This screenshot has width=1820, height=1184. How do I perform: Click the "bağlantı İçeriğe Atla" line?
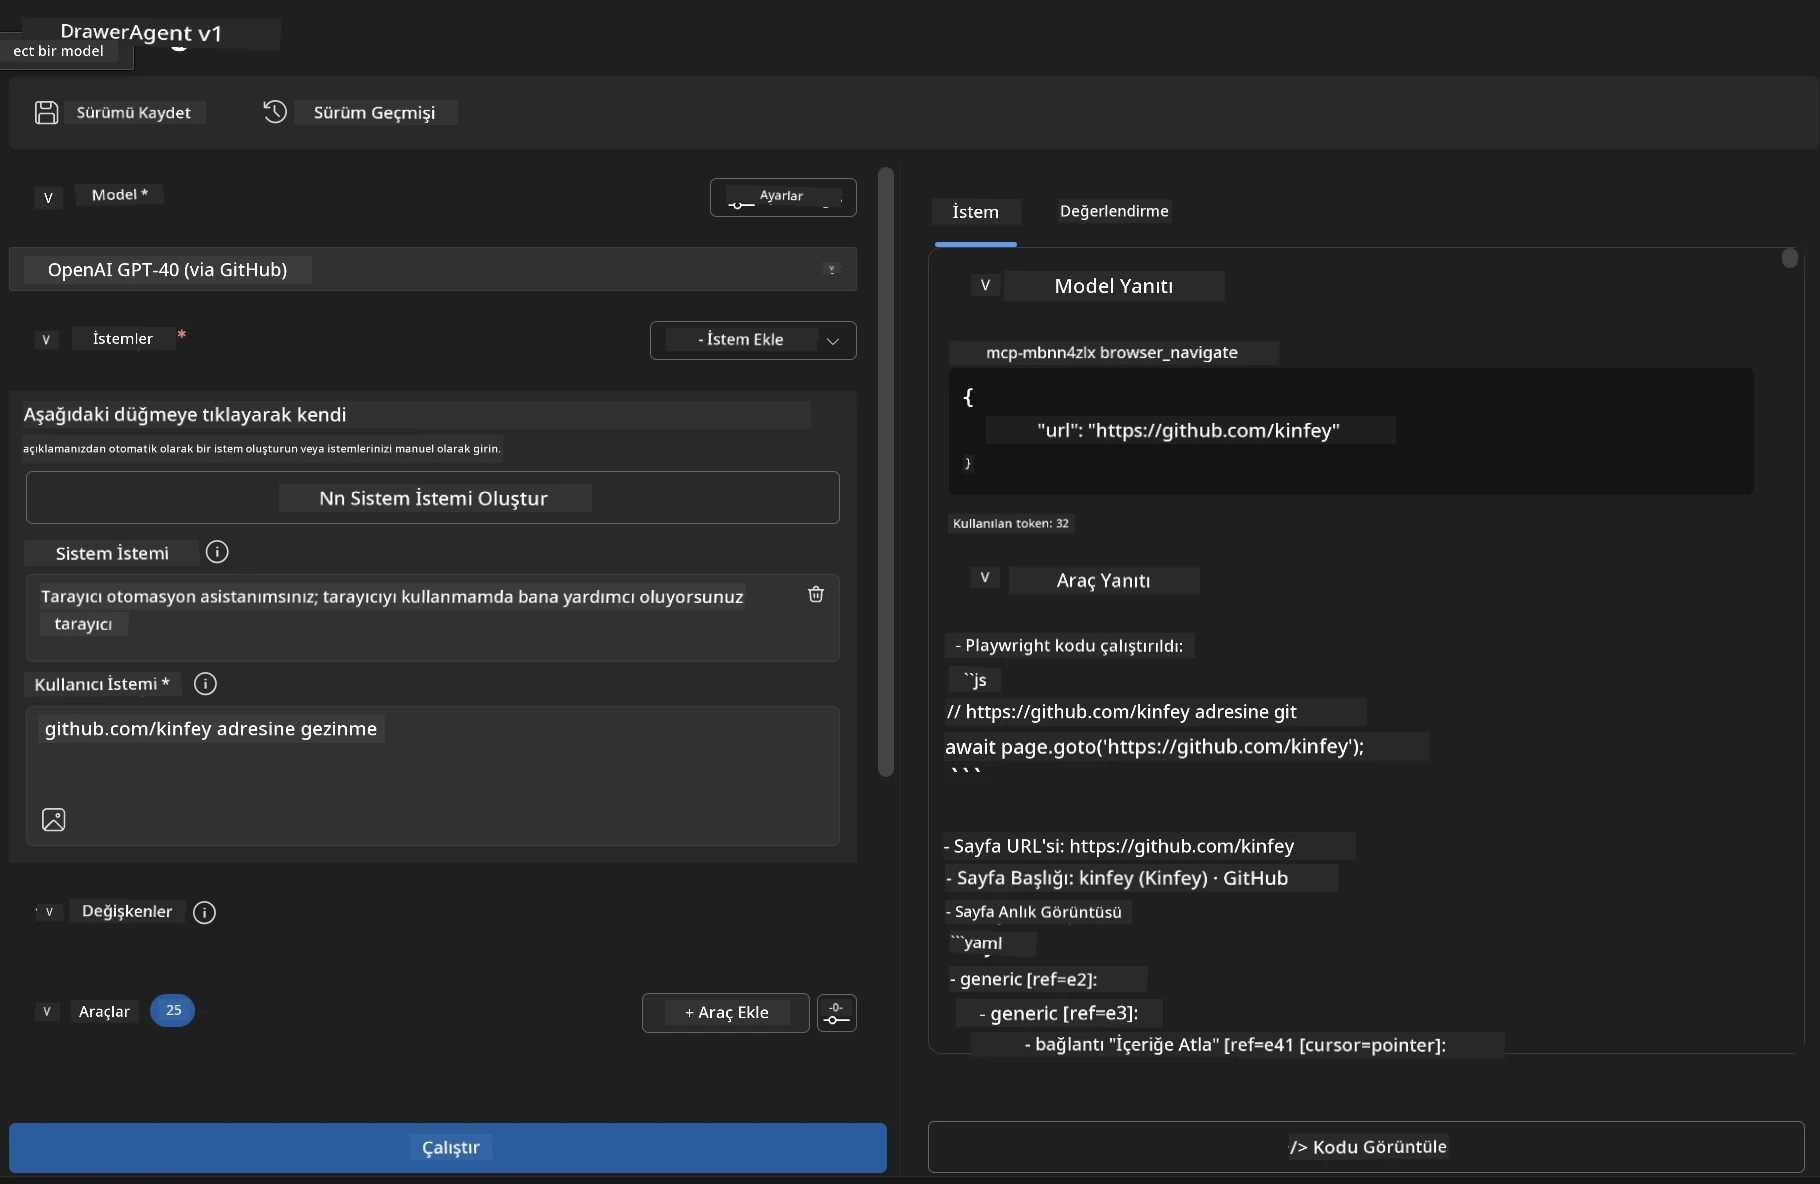[x=1235, y=1045]
